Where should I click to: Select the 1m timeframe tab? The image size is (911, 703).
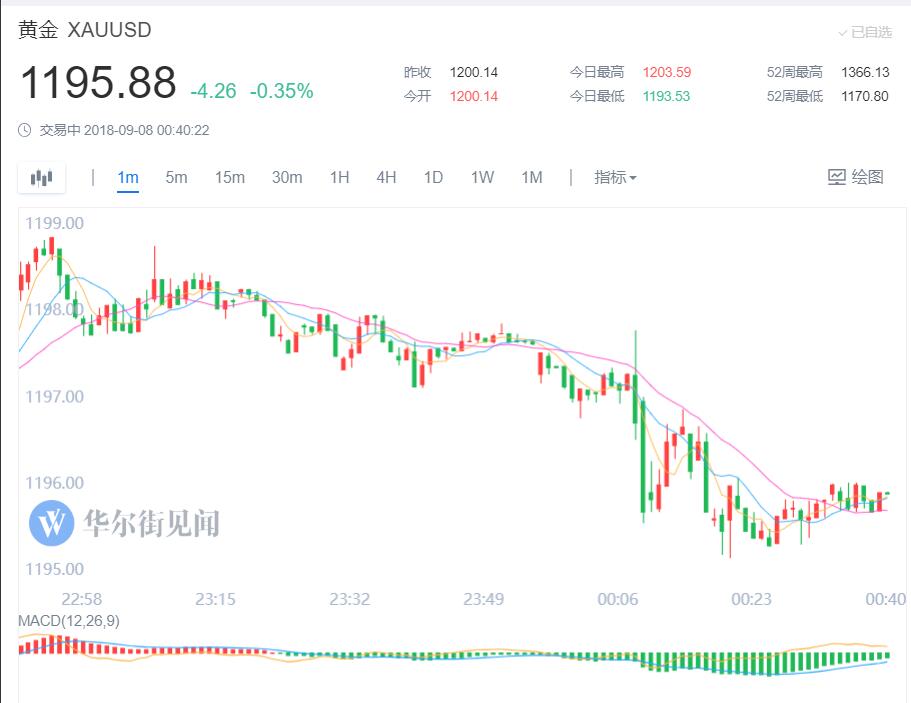click(x=128, y=177)
